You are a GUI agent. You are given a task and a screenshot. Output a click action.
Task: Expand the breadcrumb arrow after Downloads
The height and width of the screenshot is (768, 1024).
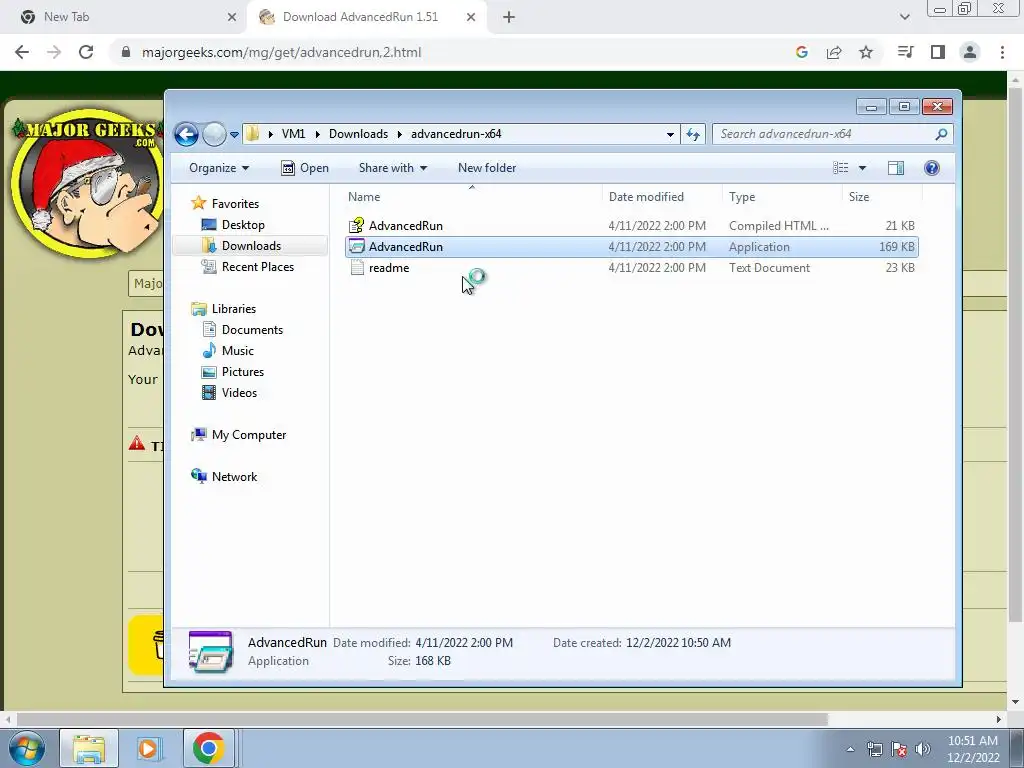pyautogui.click(x=399, y=135)
